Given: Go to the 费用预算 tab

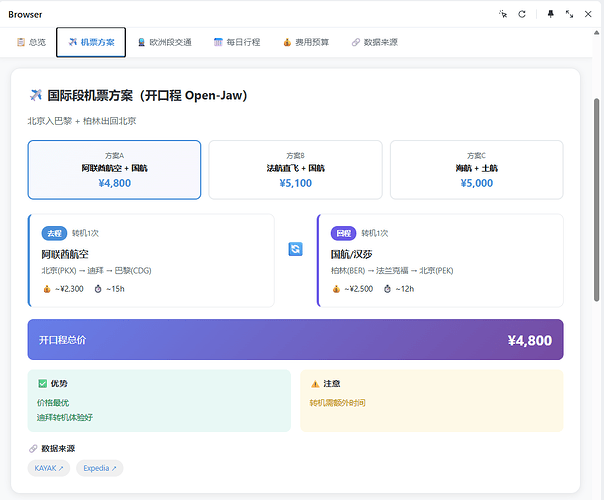Looking at the screenshot, I should (306, 42).
